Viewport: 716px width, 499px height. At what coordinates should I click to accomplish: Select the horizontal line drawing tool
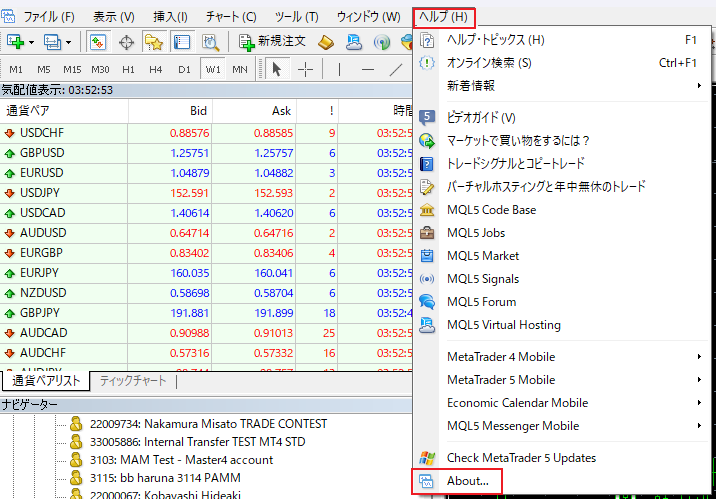tap(368, 69)
